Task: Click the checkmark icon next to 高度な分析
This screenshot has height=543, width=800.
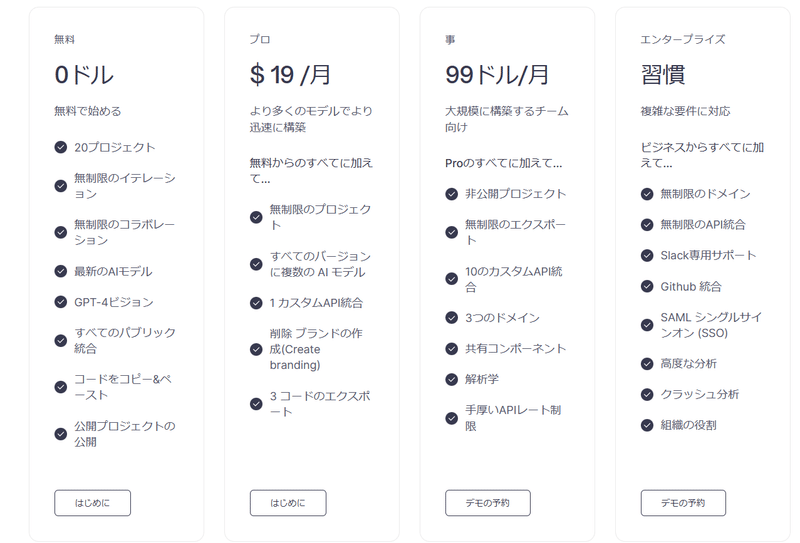Action: pos(647,364)
